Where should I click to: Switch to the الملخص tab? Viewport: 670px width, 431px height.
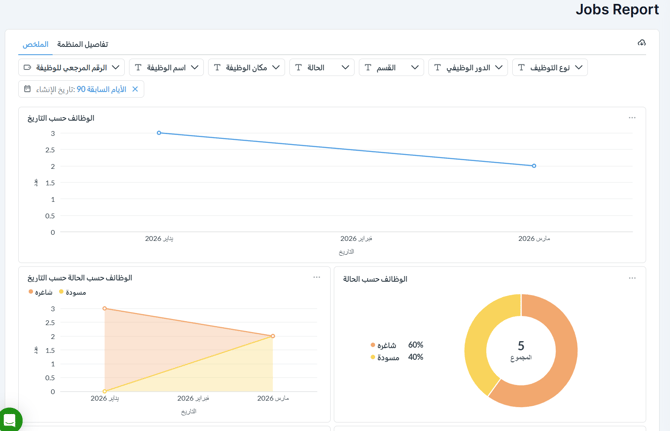[x=35, y=44]
